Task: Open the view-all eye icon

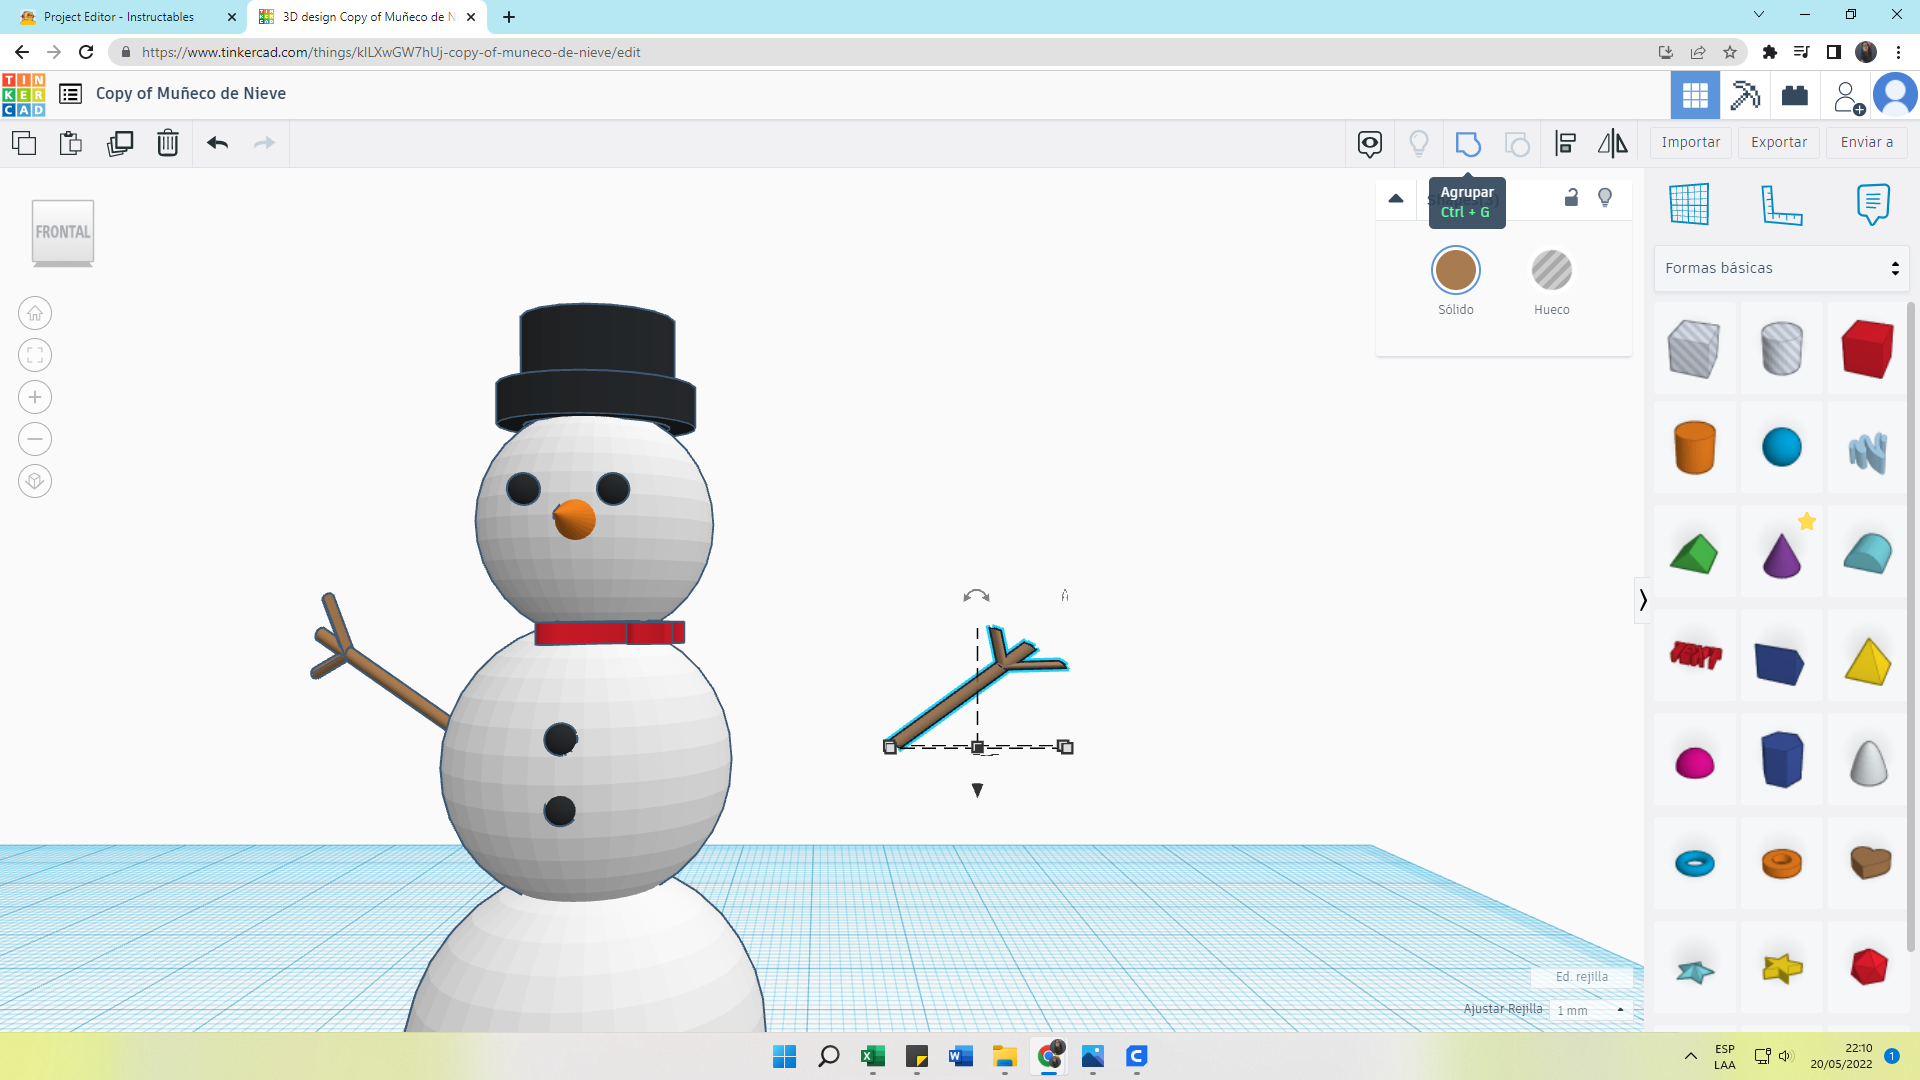Action: (1370, 144)
